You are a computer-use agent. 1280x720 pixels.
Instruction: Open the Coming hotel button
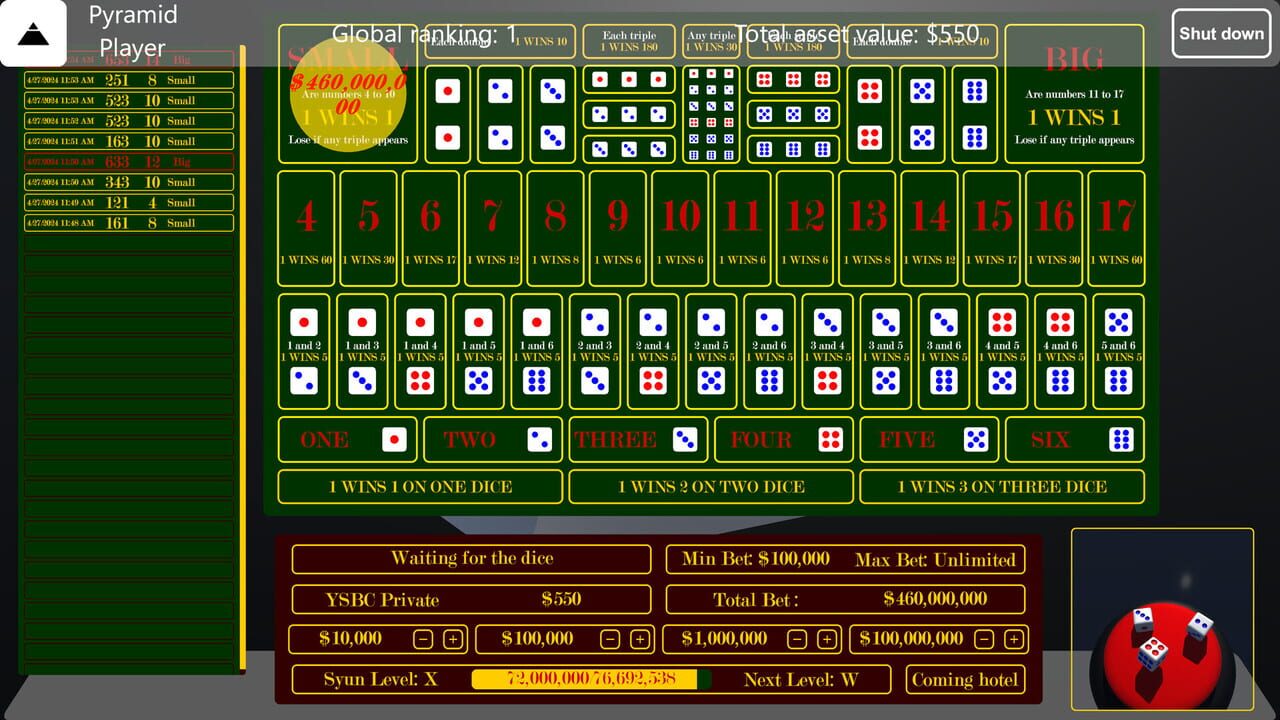coord(964,680)
